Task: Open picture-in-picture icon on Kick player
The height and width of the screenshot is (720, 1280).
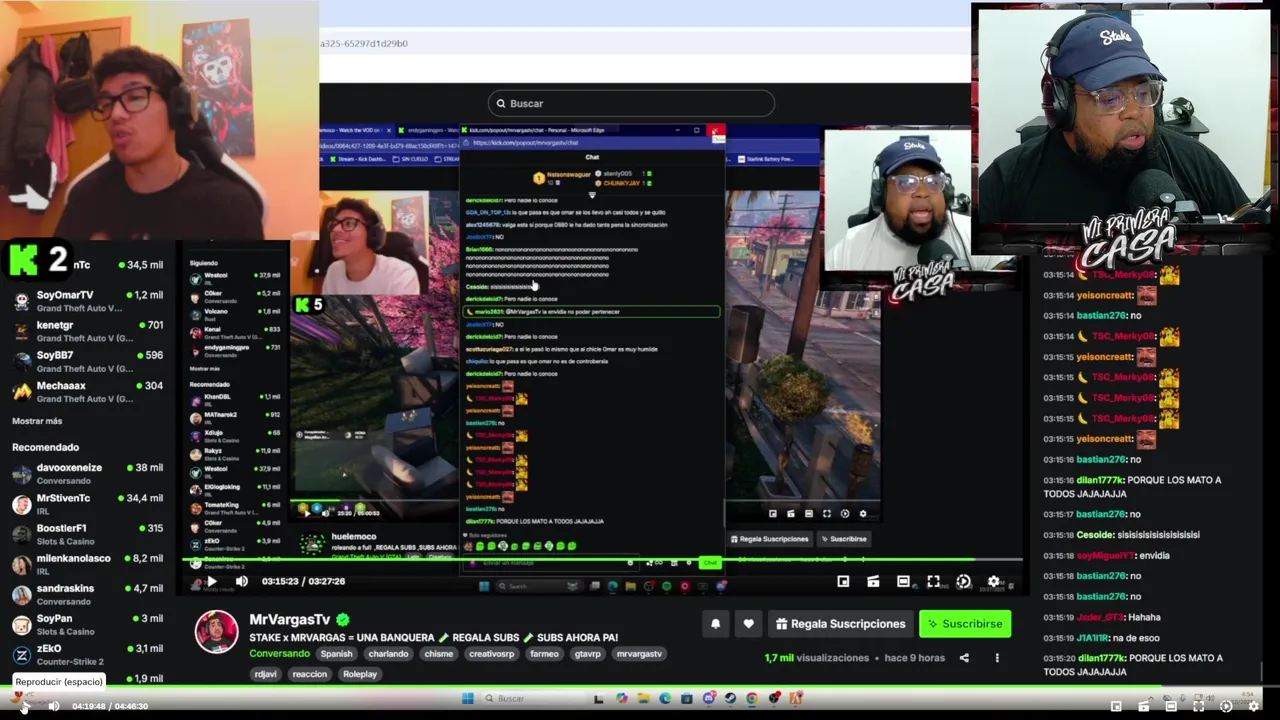Action: tap(843, 581)
